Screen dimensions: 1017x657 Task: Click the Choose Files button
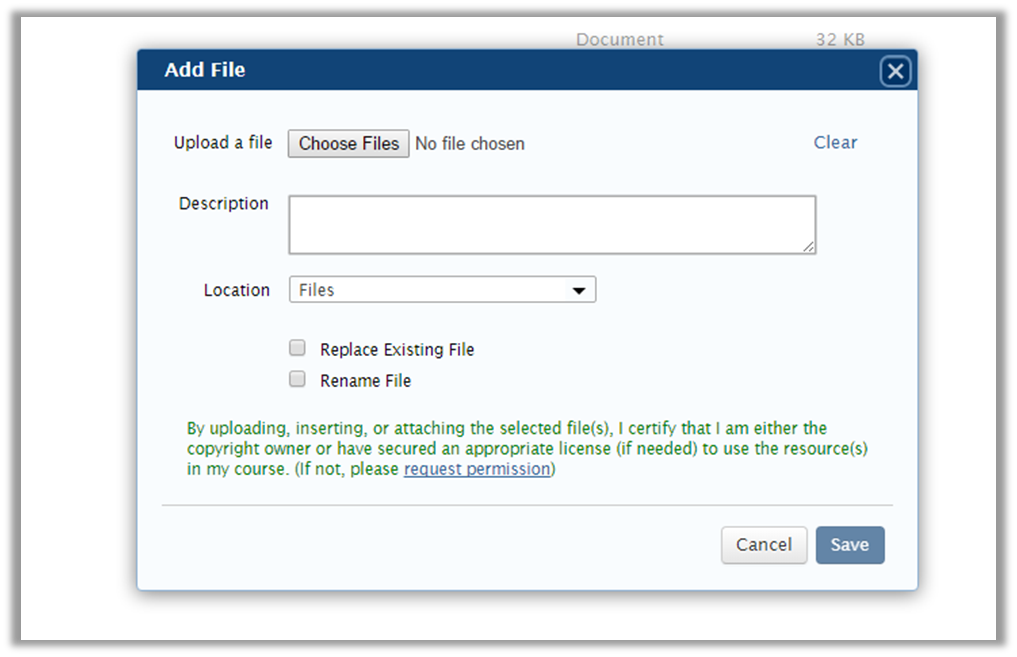(x=348, y=143)
